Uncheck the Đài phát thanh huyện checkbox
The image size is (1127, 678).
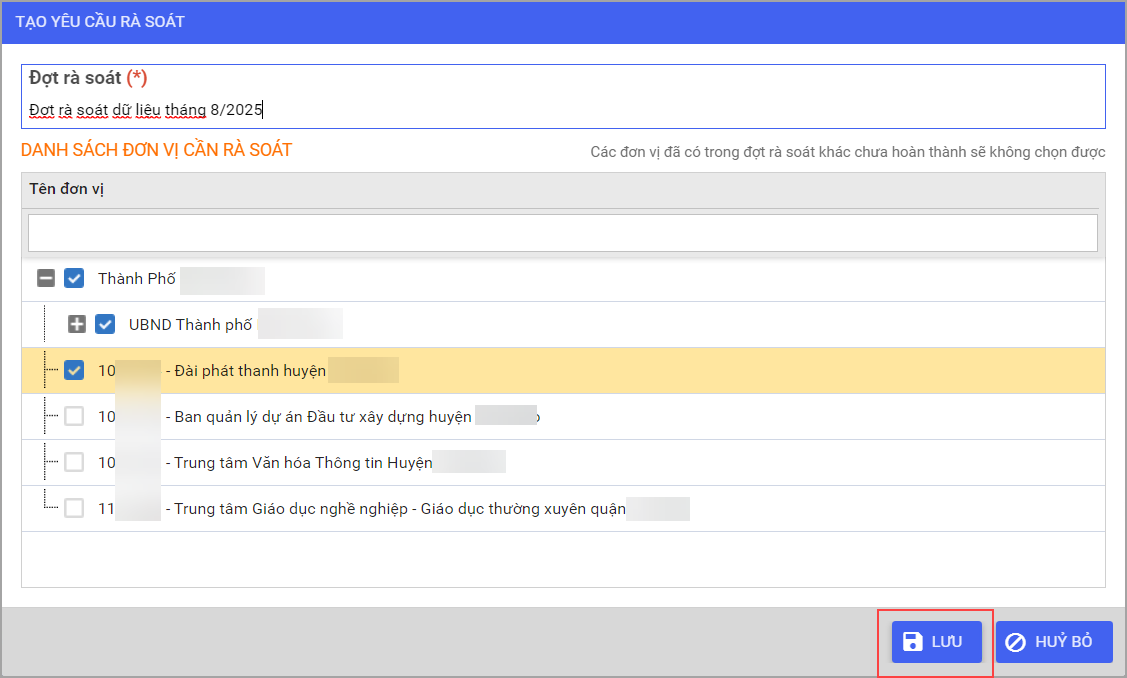coord(74,370)
